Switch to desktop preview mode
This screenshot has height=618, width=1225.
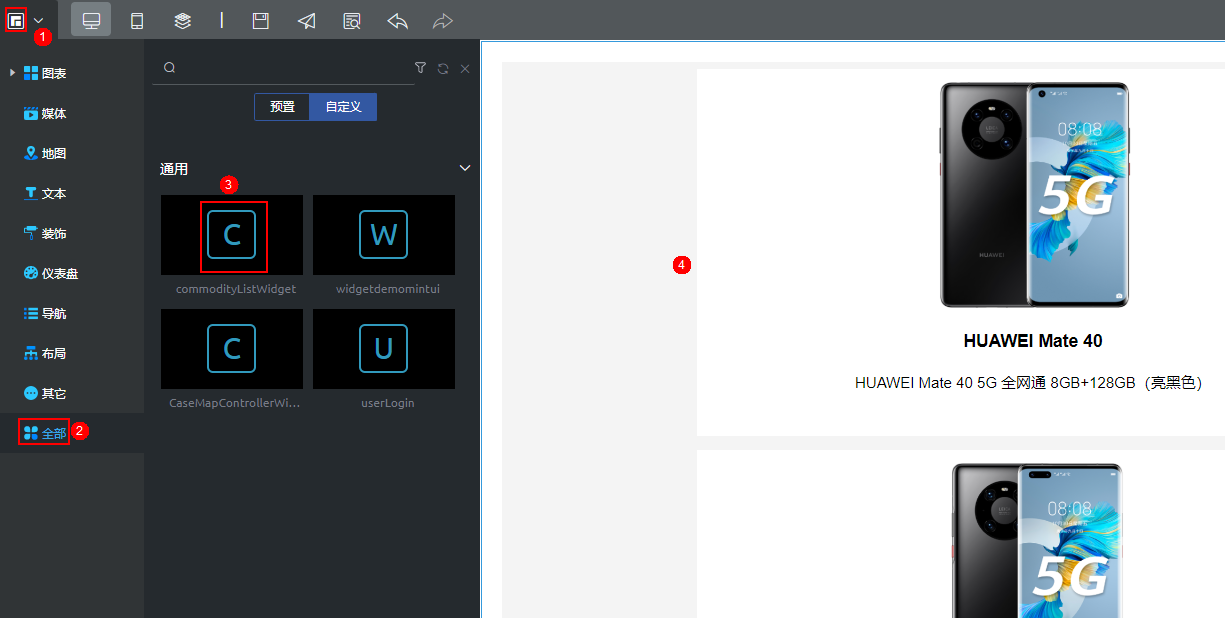coord(91,20)
